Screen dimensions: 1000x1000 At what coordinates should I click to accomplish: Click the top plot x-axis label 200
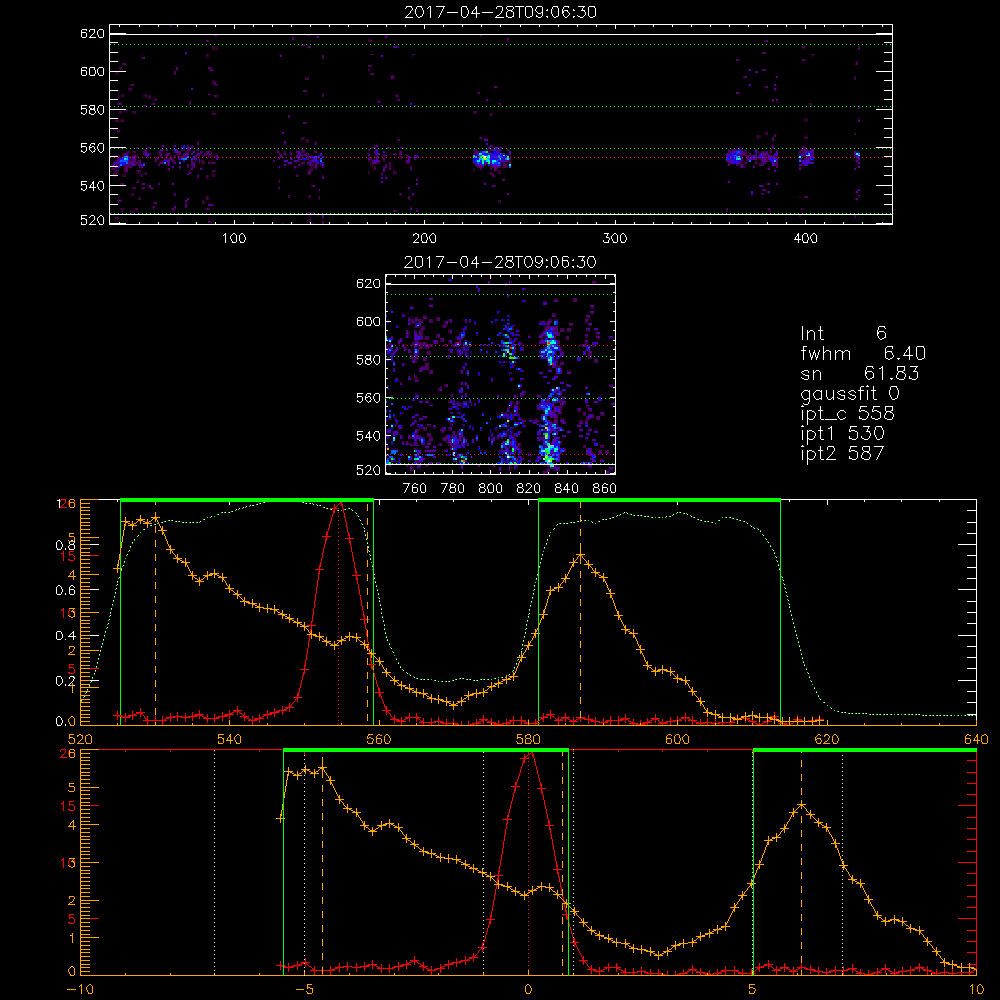click(x=425, y=239)
